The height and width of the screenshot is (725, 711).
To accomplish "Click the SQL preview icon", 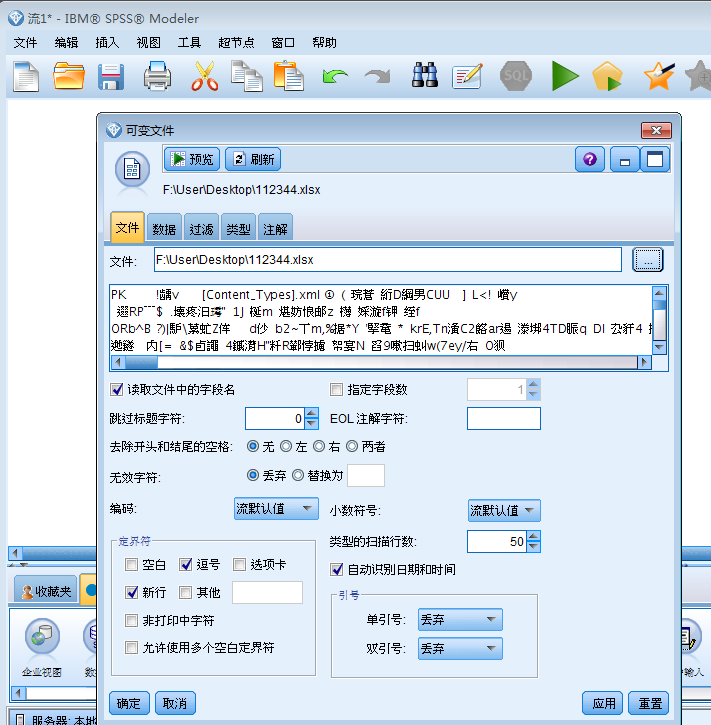I will point(516,76).
